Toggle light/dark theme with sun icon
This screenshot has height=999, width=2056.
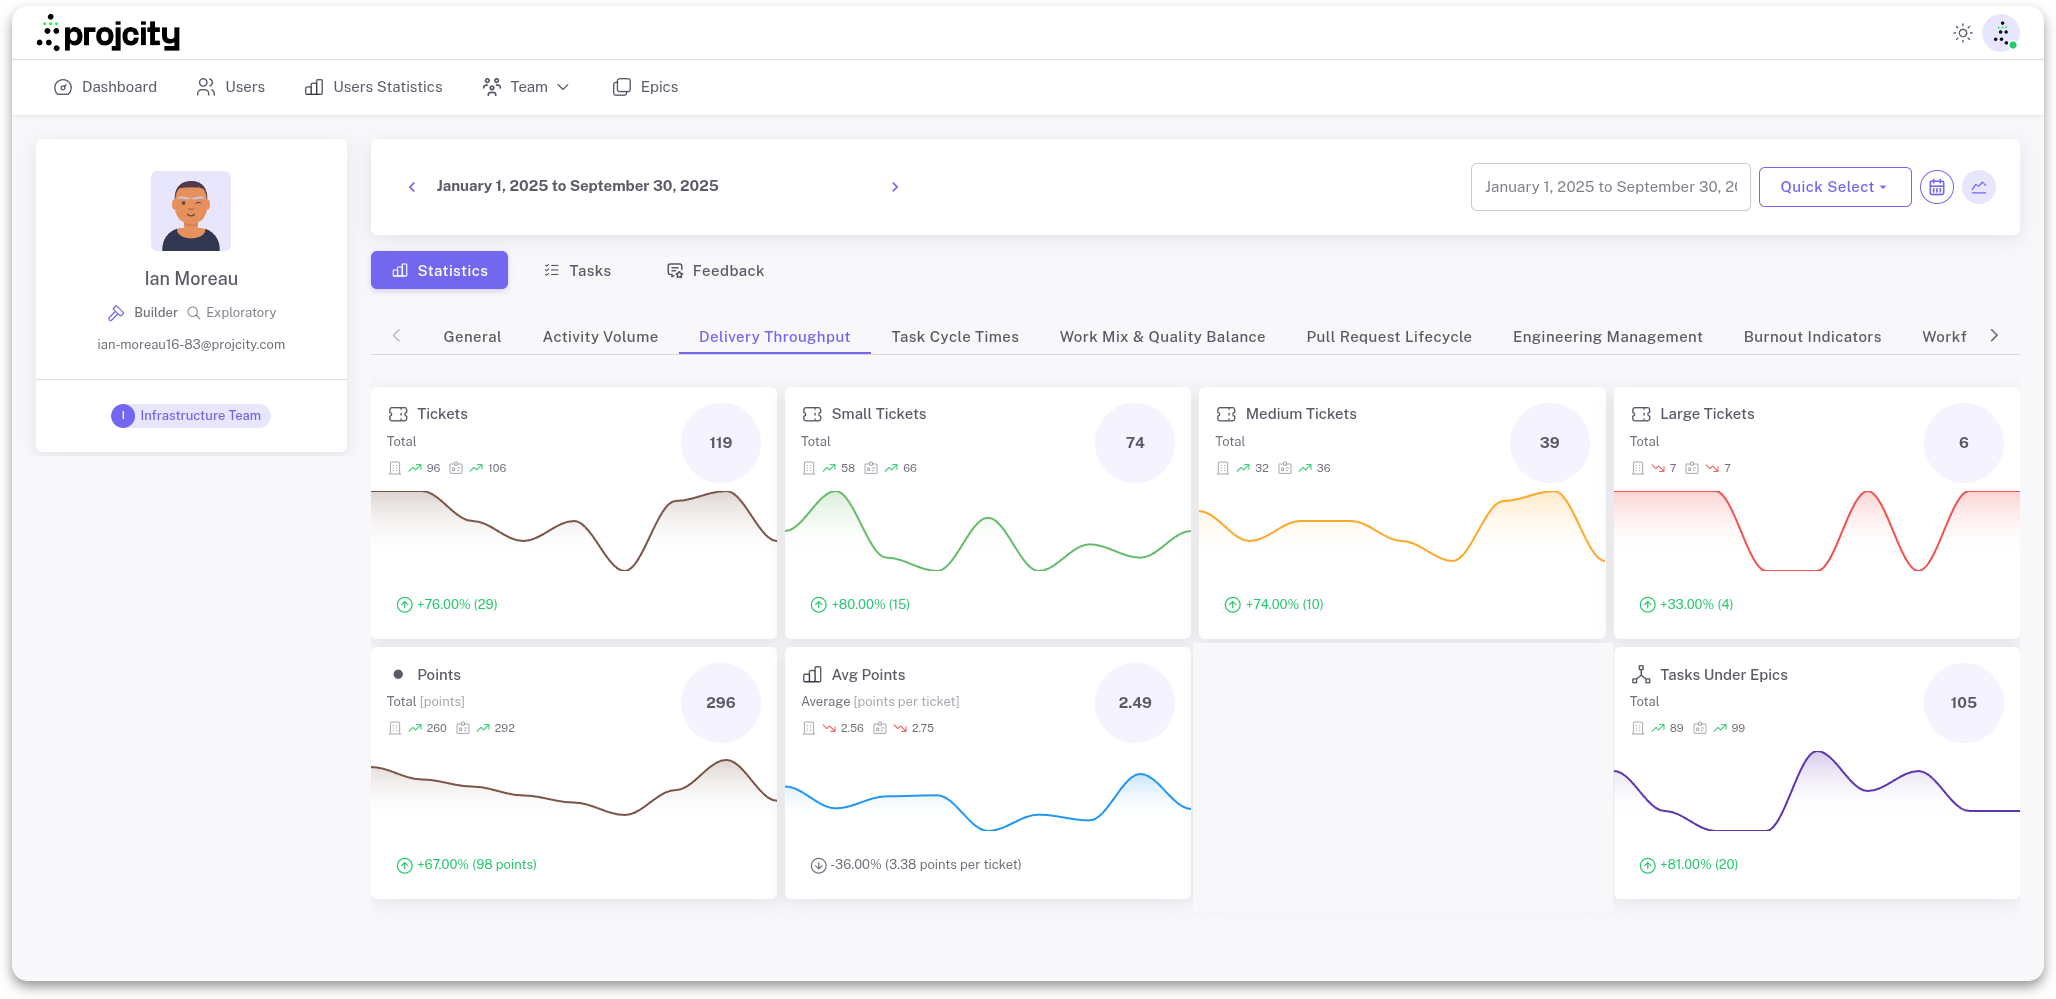tap(1962, 32)
